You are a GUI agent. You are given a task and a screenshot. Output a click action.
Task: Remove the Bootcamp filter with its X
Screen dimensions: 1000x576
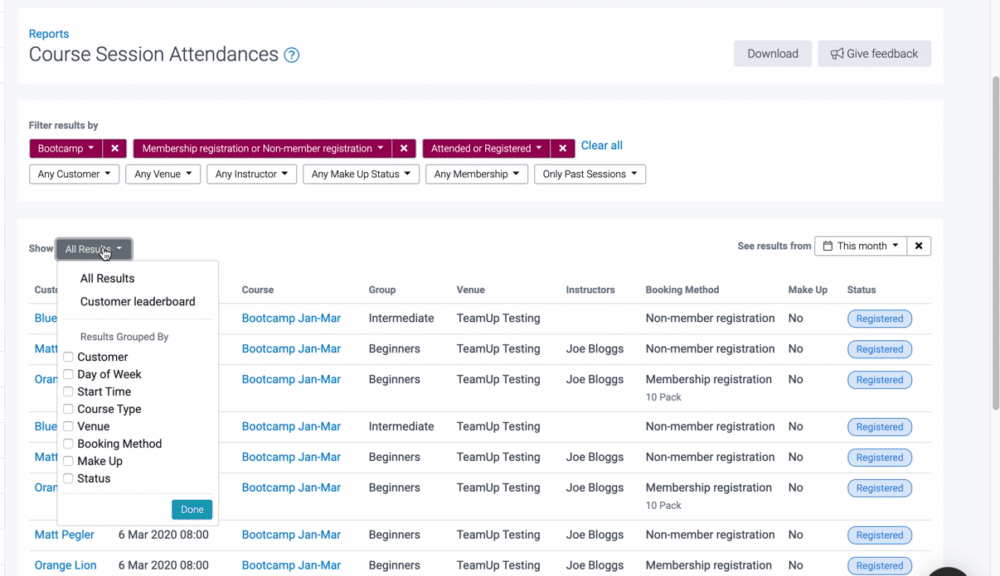tap(115, 148)
